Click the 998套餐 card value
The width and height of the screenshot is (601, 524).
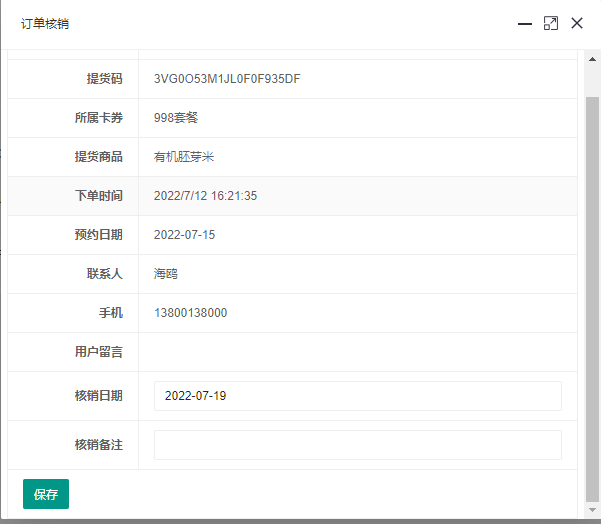point(176,118)
